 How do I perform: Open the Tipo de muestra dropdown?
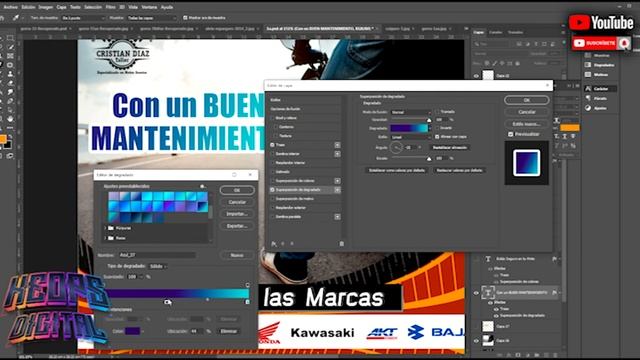pyautogui.click(x=83, y=18)
